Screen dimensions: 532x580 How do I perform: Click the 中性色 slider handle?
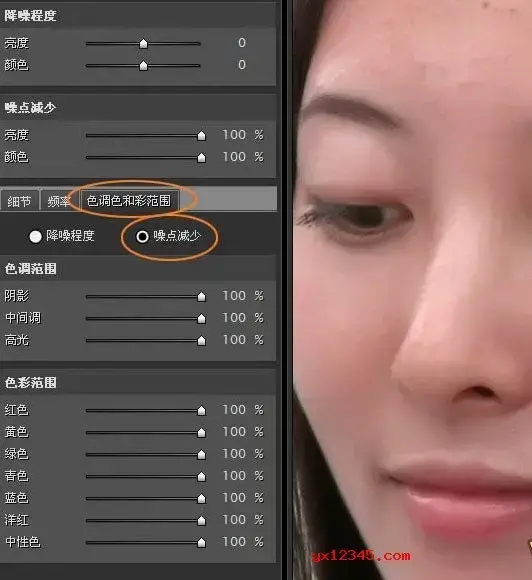pos(202,542)
